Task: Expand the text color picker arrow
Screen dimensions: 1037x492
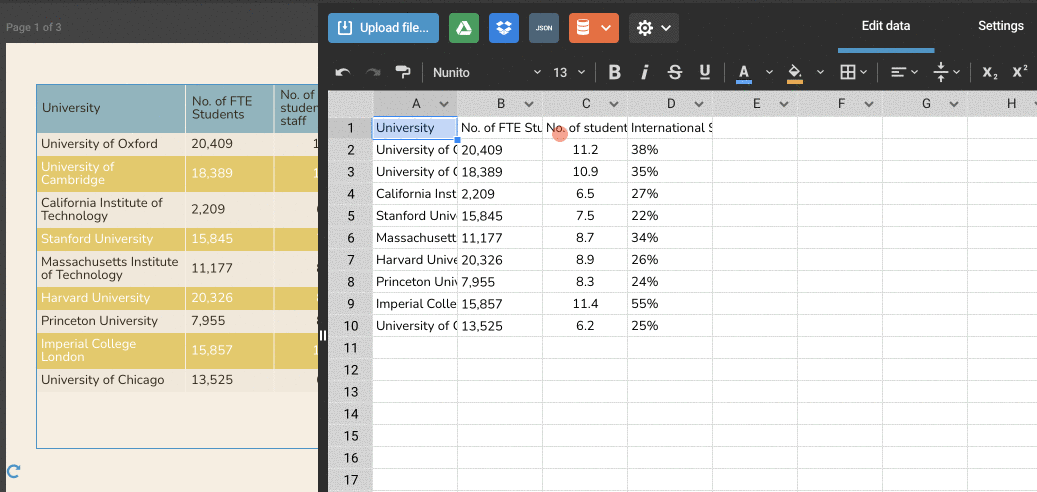Action: tap(769, 72)
